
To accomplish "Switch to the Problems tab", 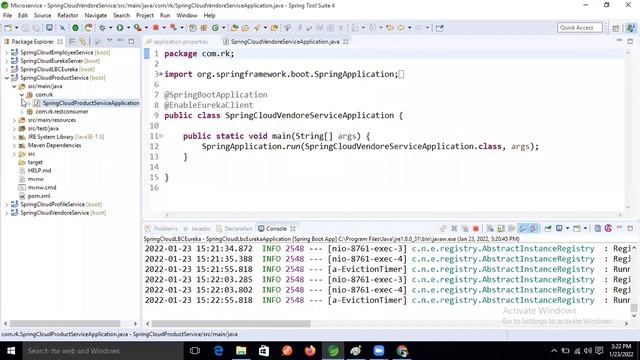I will click(x=165, y=229).
